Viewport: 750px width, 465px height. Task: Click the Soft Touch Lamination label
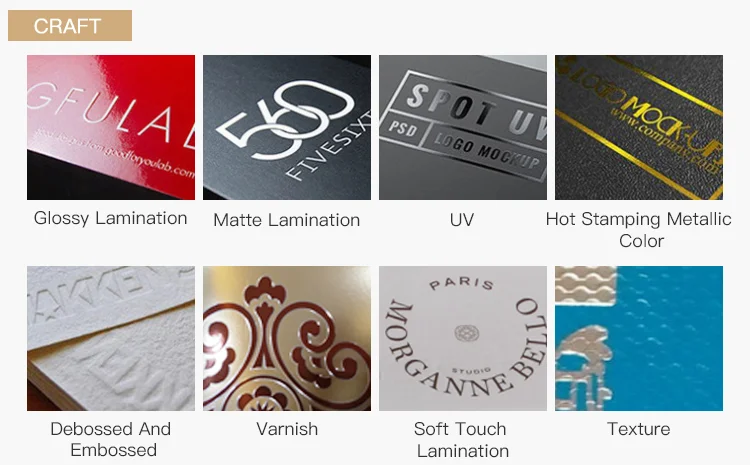(461, 440)
